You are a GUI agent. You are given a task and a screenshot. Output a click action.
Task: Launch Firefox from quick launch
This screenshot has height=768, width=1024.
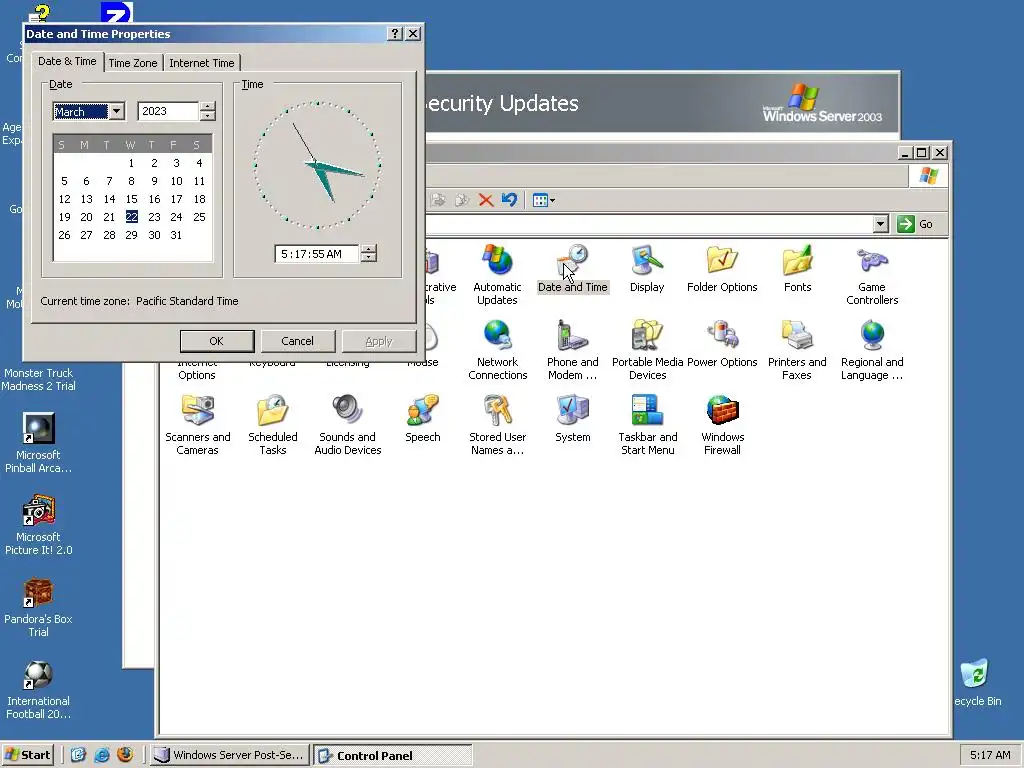click(125, 755)
